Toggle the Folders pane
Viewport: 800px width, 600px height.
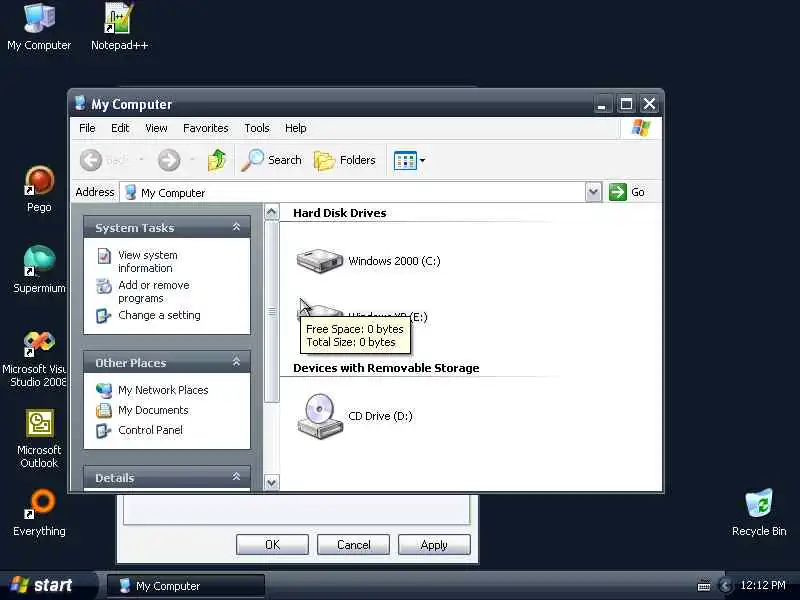click(344, 160)
